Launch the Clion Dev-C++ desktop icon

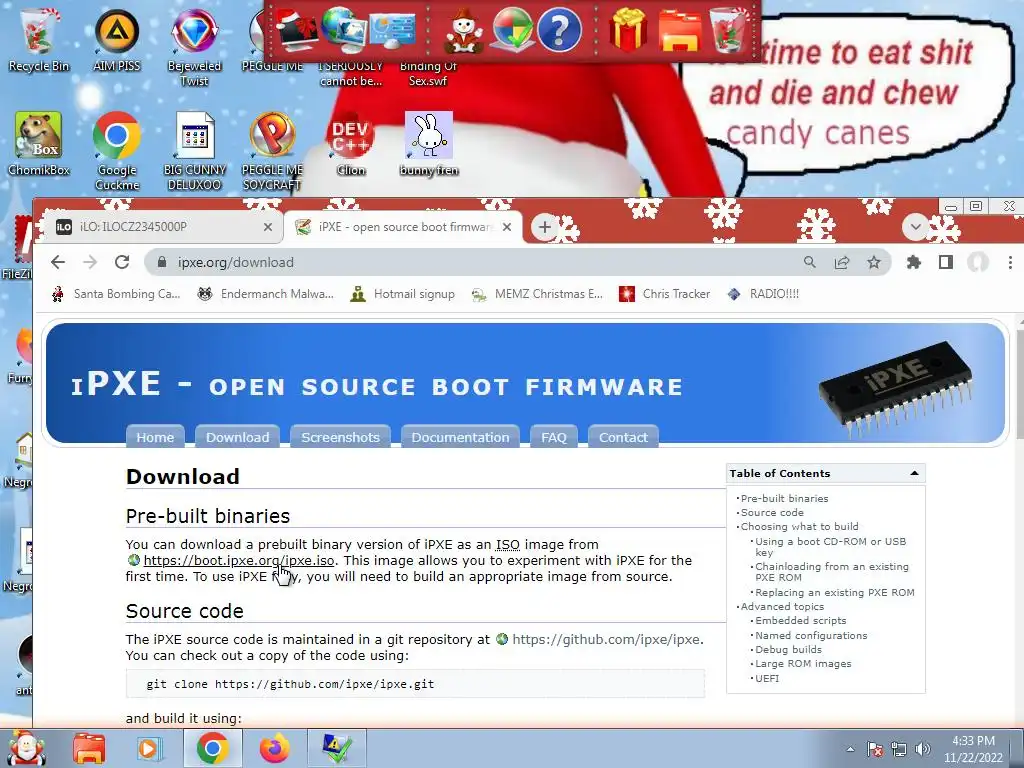click(x=351, y=144)
